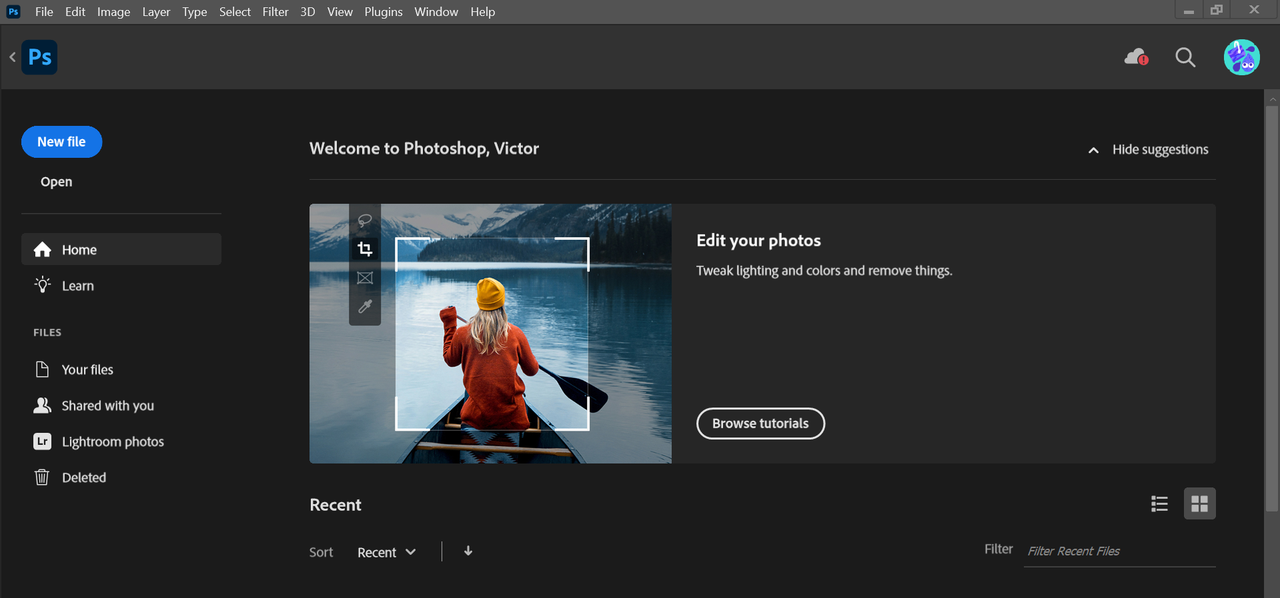This screenshot has width=1280, height=598.
Task: Open Shared with you text label
Action: [x=108, y=405]
